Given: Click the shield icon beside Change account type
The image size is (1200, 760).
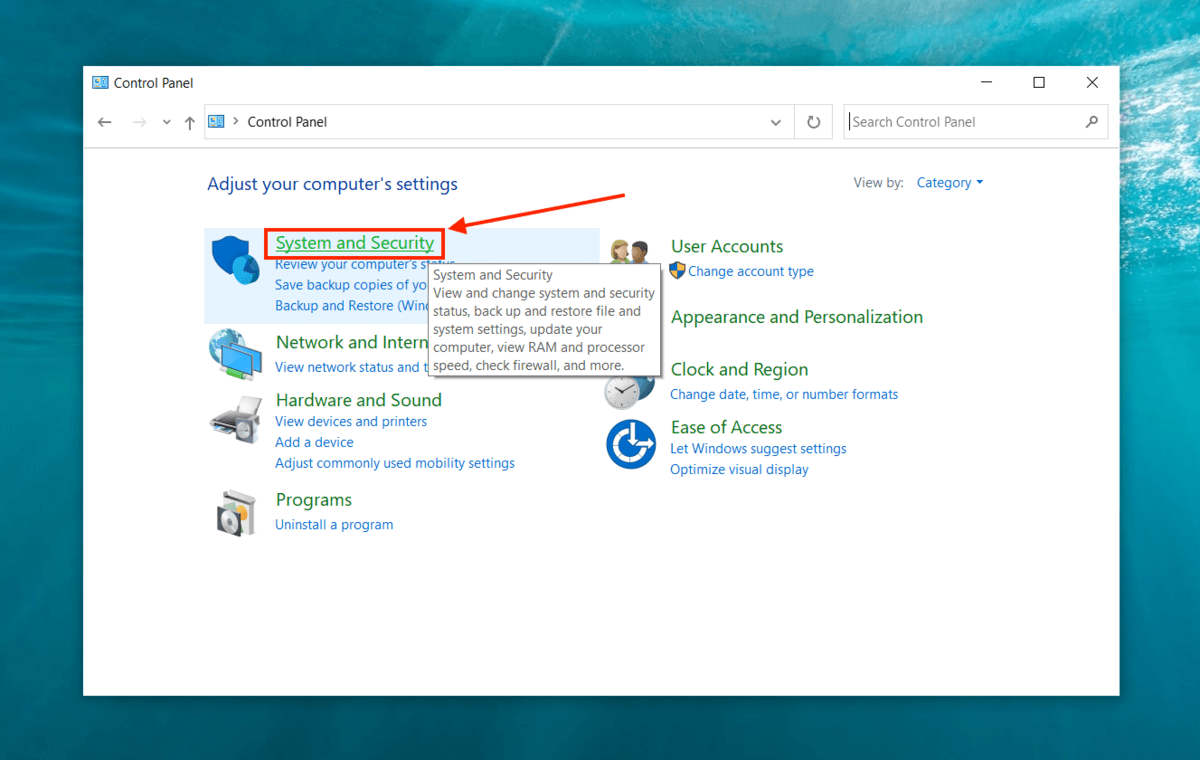Looking at the screenshot, I should click(677, 270).
